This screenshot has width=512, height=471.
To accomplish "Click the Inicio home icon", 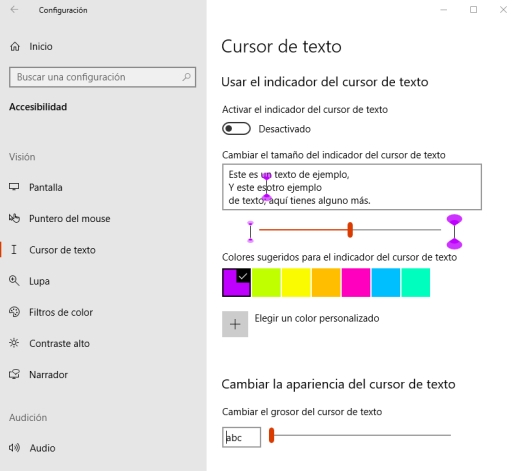I will [x=15, y=46].
